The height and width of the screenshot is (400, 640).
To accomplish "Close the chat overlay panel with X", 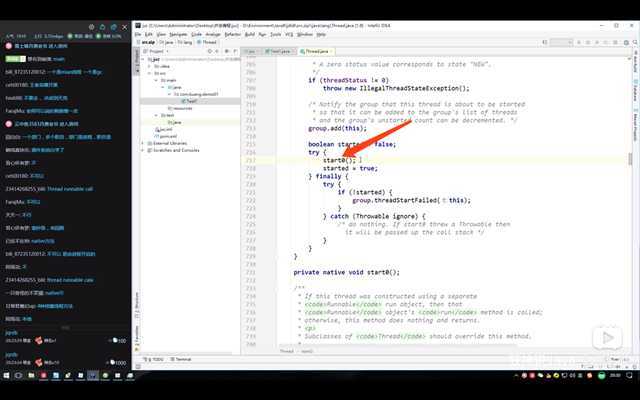I will (124, 27).
